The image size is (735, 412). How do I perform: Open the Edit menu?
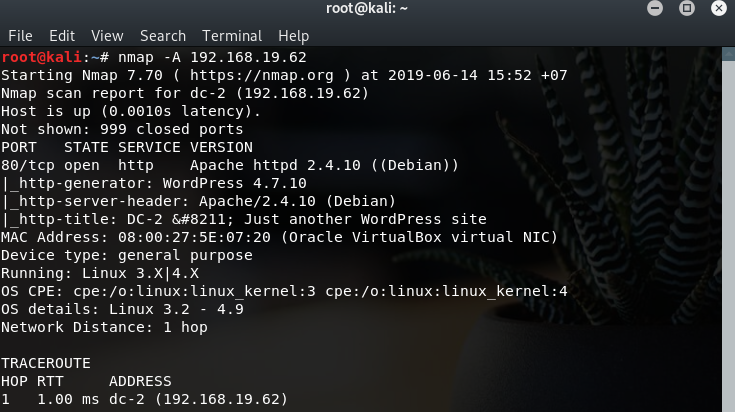tap(62, 36)
